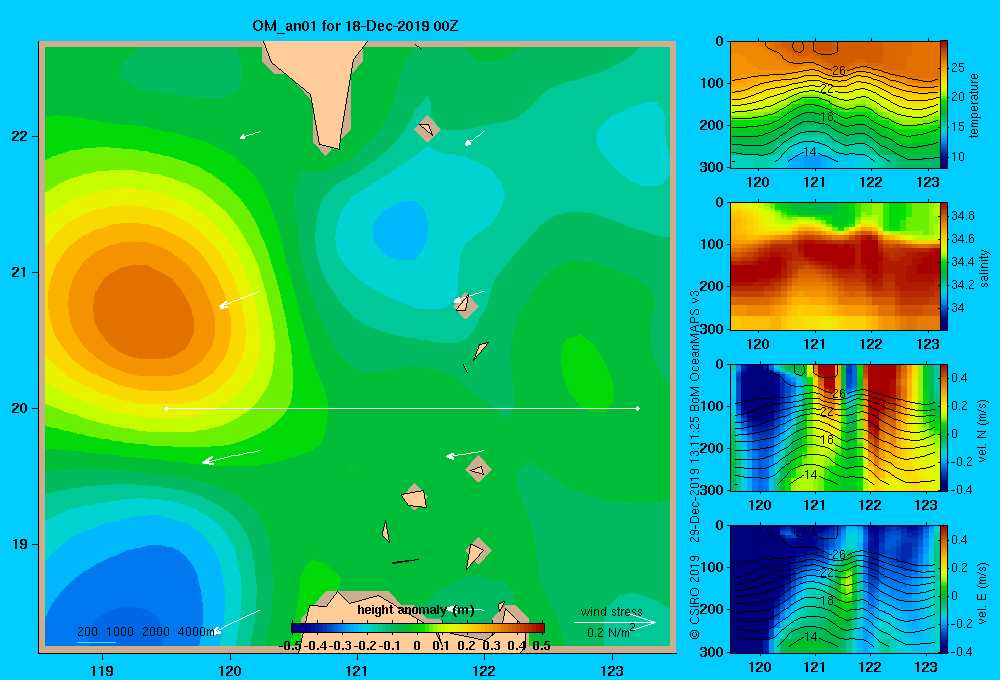
Task: Click the 'vel. E (m/s)' axis label
Action: [x=982, y=592]
